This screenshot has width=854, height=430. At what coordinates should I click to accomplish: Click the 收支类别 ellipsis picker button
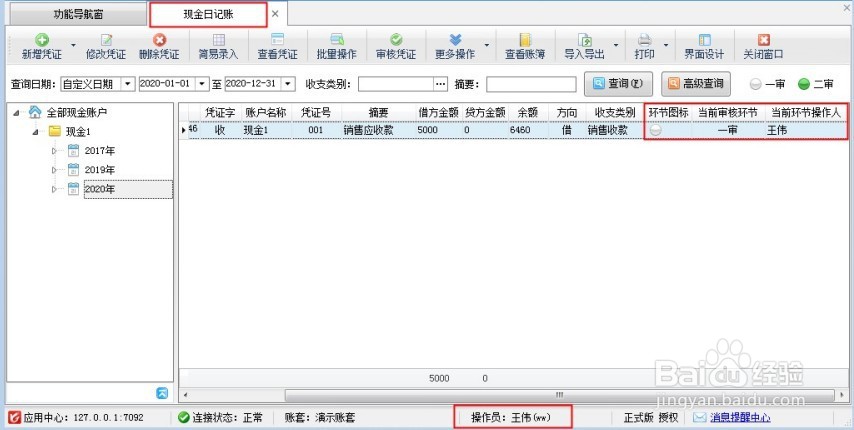(441, 84)
